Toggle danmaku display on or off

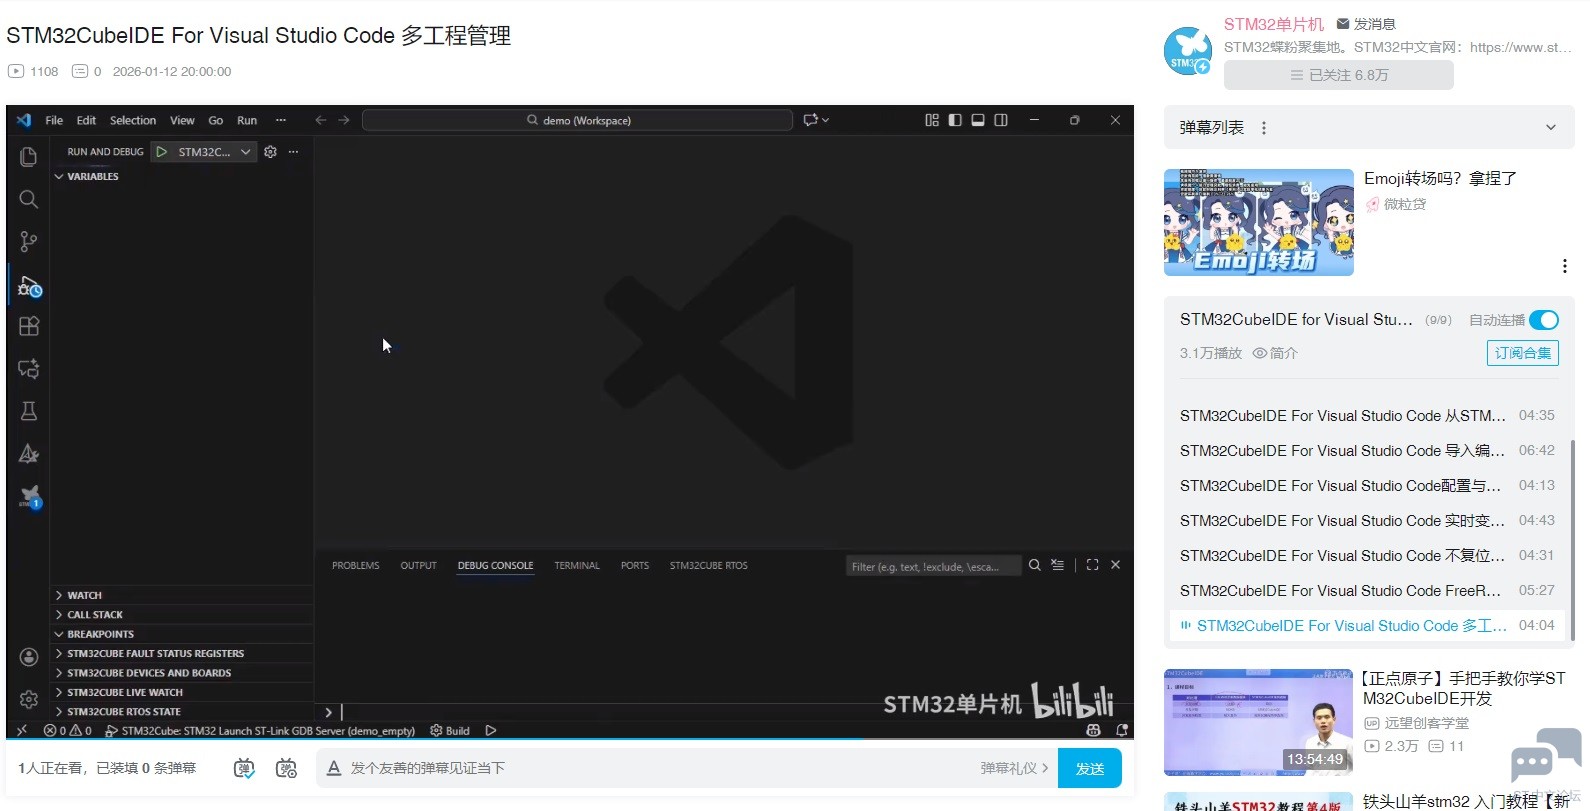[x=244, y=768]
